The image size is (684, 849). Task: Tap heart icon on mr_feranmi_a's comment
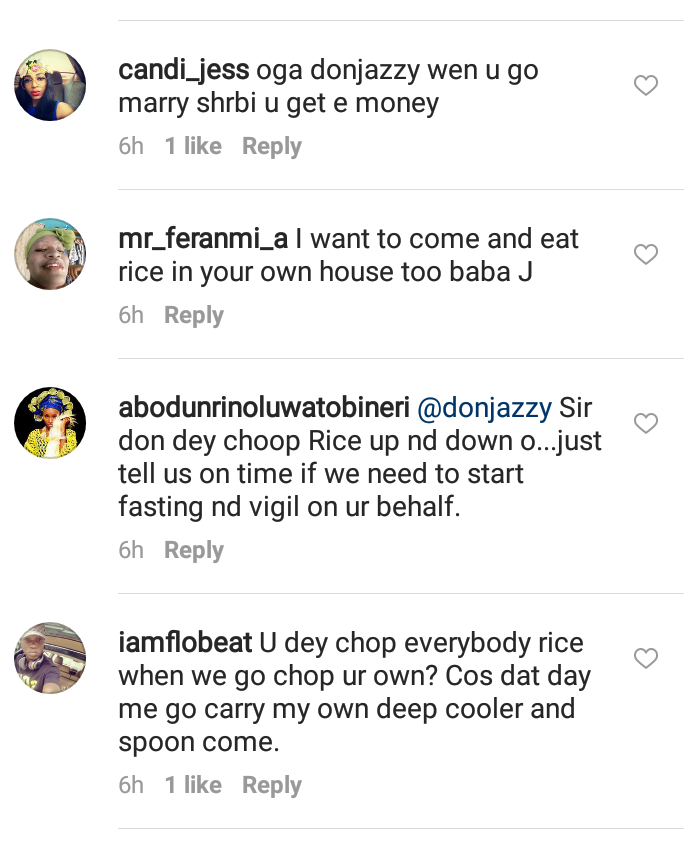[646, 255]
